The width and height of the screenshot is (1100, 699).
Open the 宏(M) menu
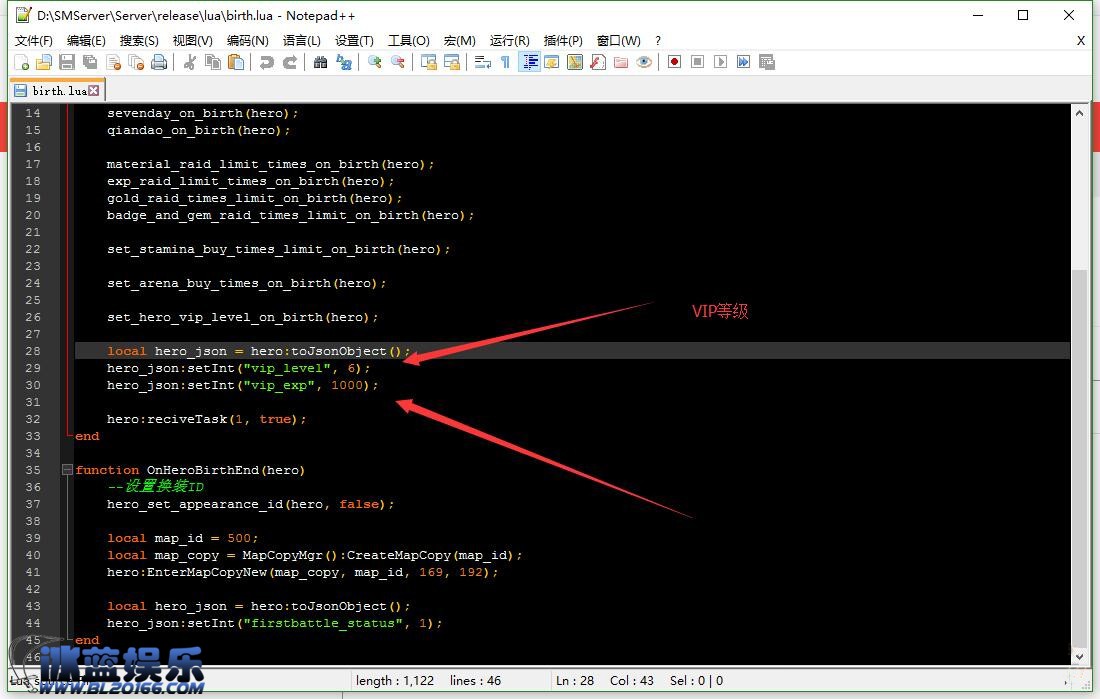tap(460, 41)
